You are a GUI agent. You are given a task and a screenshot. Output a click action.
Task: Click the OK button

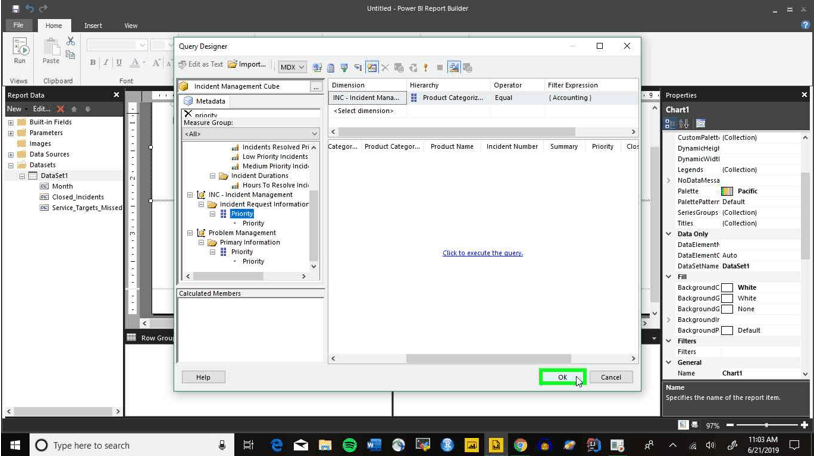point(563,377)
